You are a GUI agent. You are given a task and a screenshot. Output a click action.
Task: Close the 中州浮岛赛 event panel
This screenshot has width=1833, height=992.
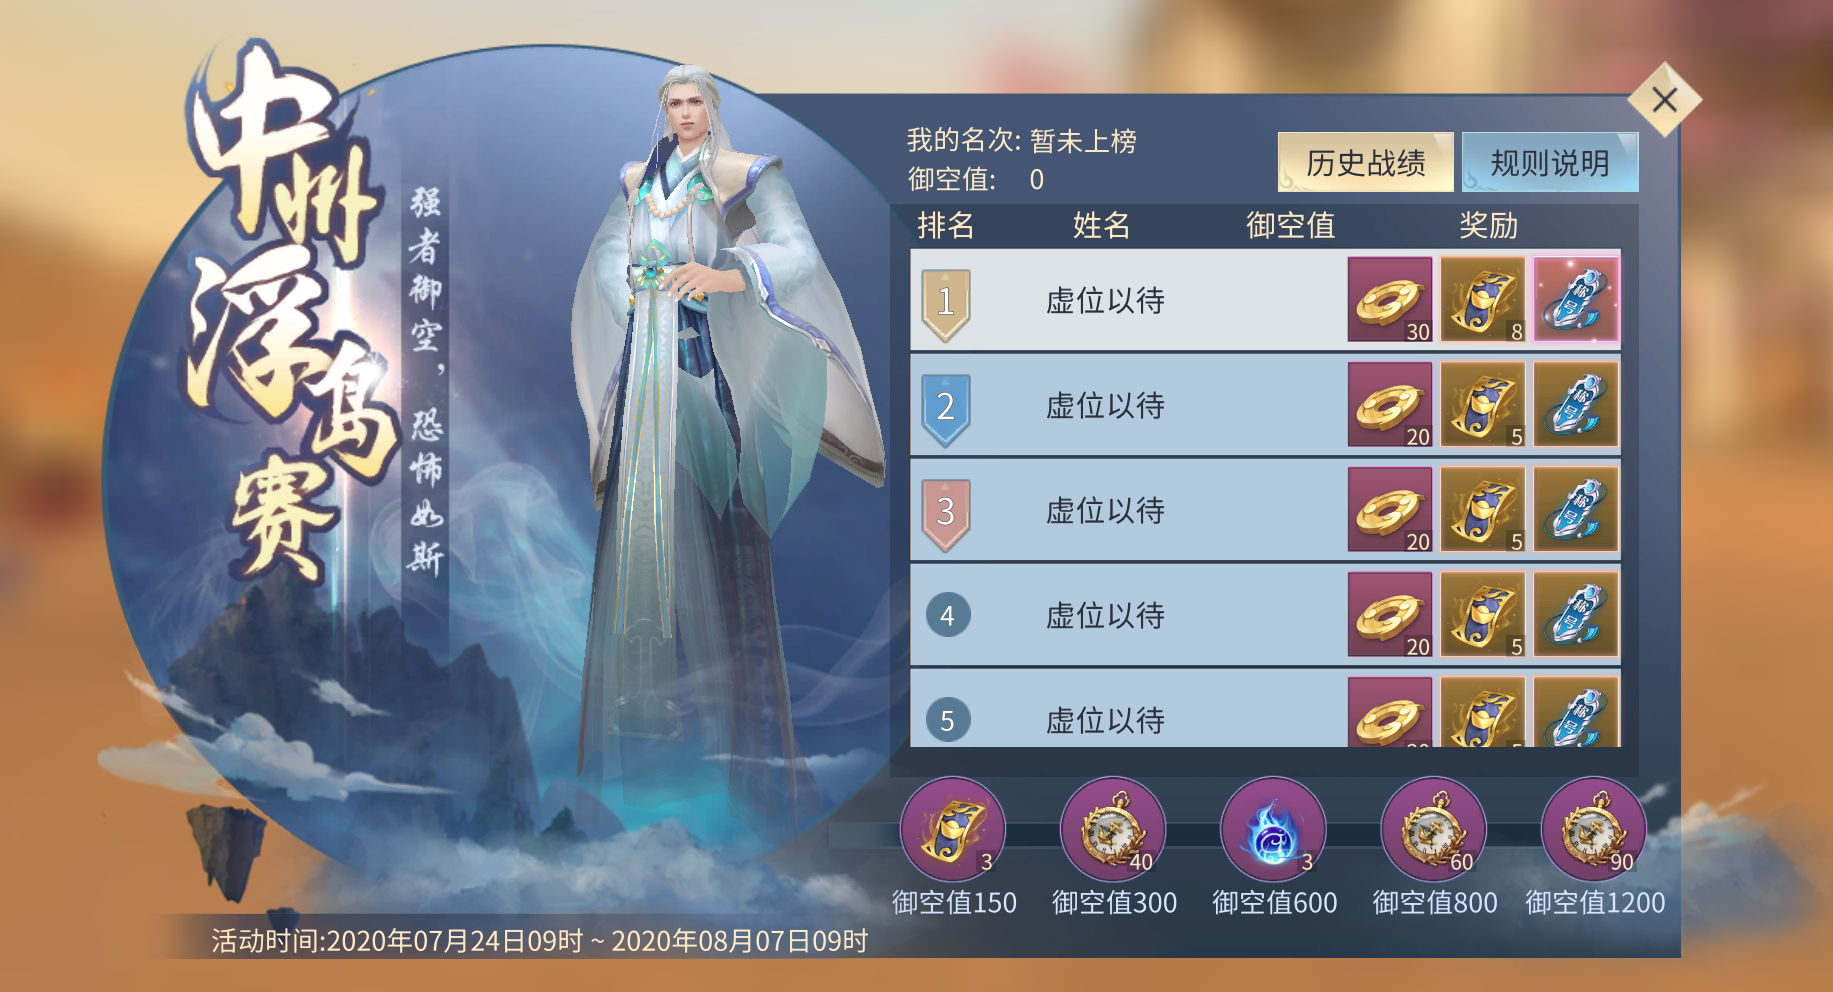[1665, 99]
